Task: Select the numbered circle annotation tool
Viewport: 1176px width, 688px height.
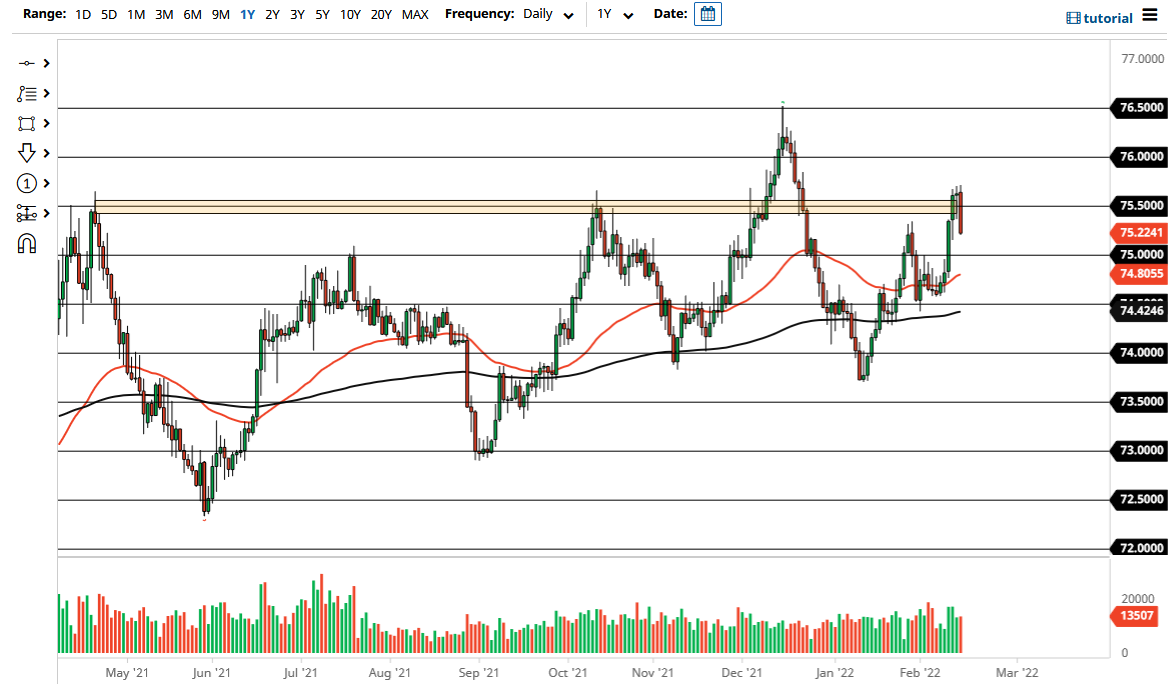Action: point(27,183)
